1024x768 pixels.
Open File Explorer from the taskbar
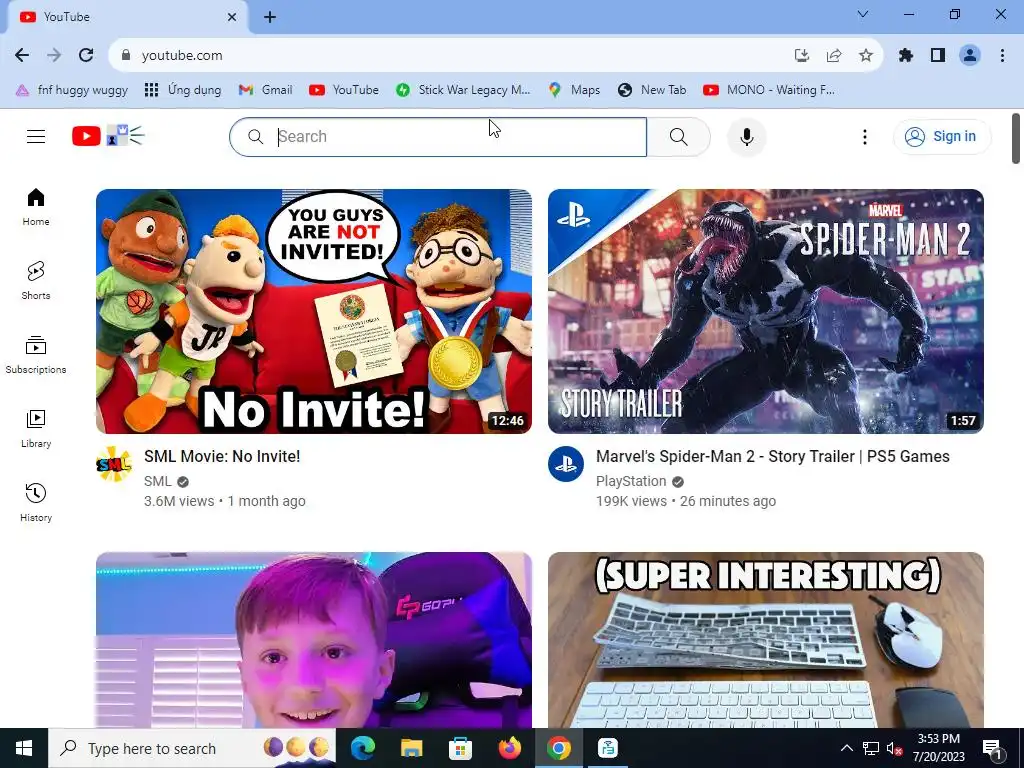(411, 748)
